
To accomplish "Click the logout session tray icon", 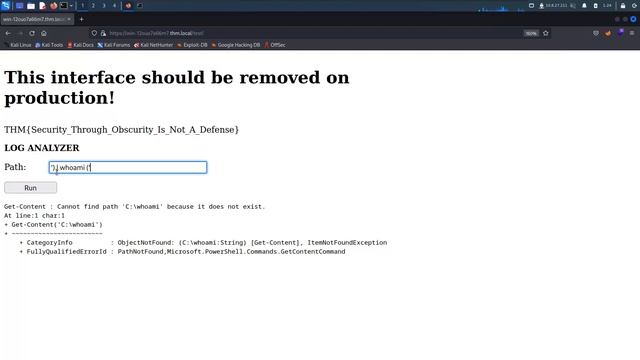I will 634,6.
